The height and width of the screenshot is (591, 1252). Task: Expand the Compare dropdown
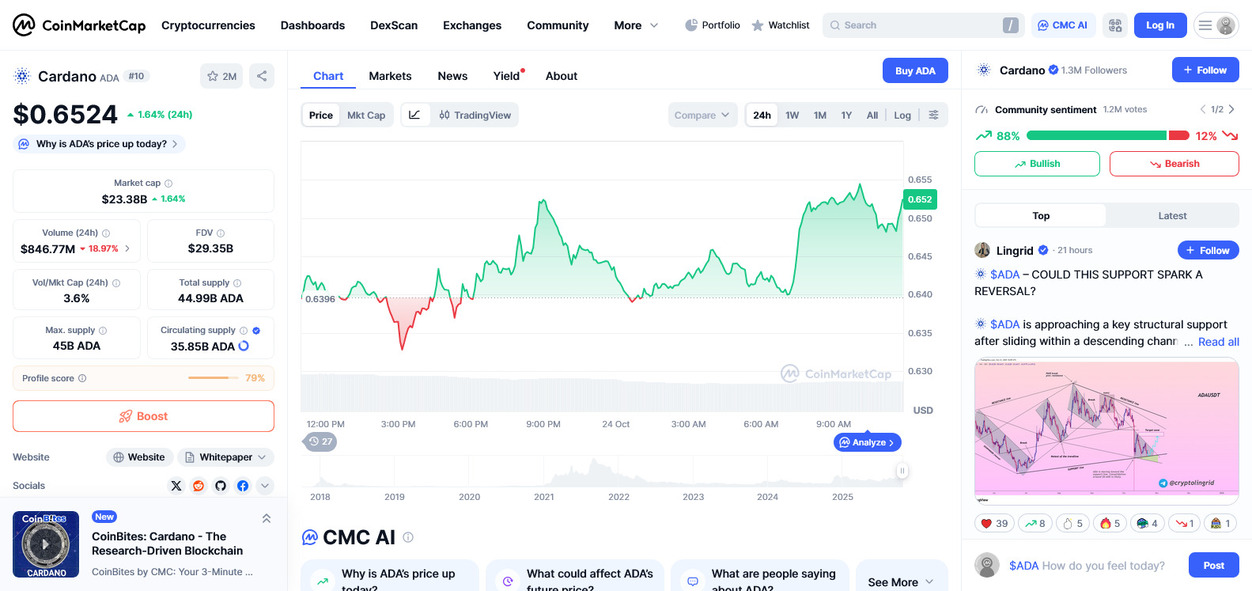702,115
